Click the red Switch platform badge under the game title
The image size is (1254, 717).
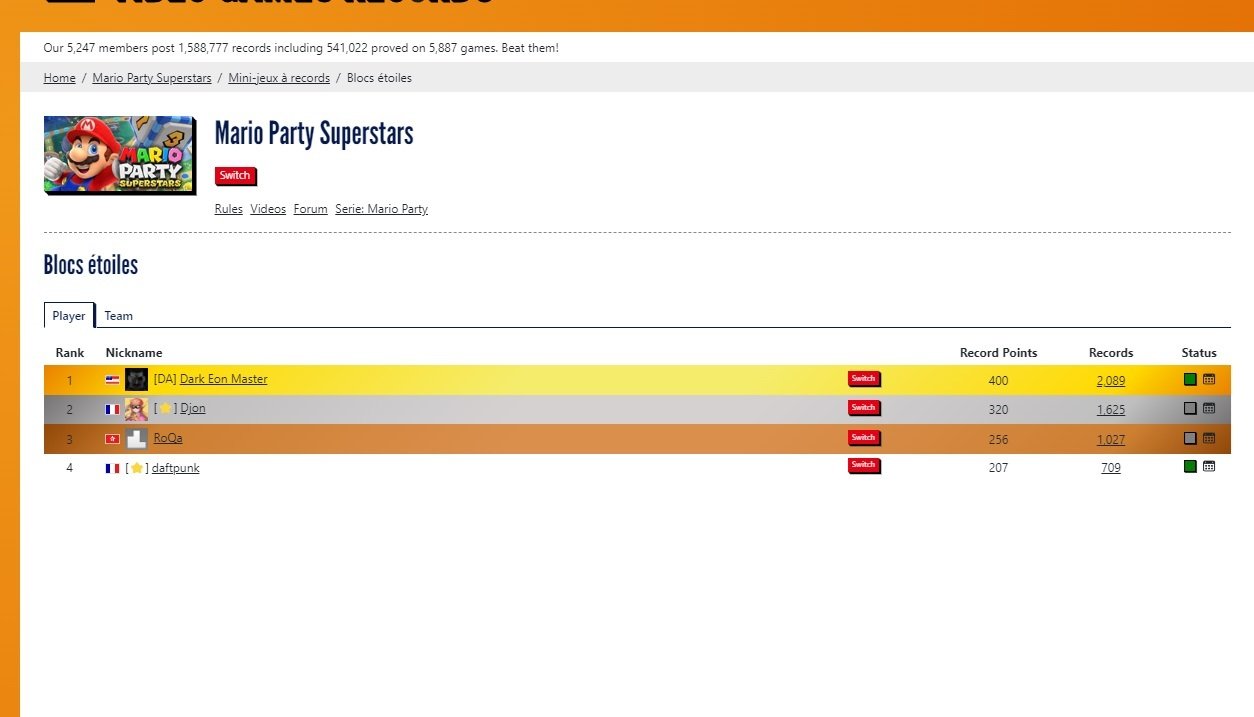pos(236,176)
